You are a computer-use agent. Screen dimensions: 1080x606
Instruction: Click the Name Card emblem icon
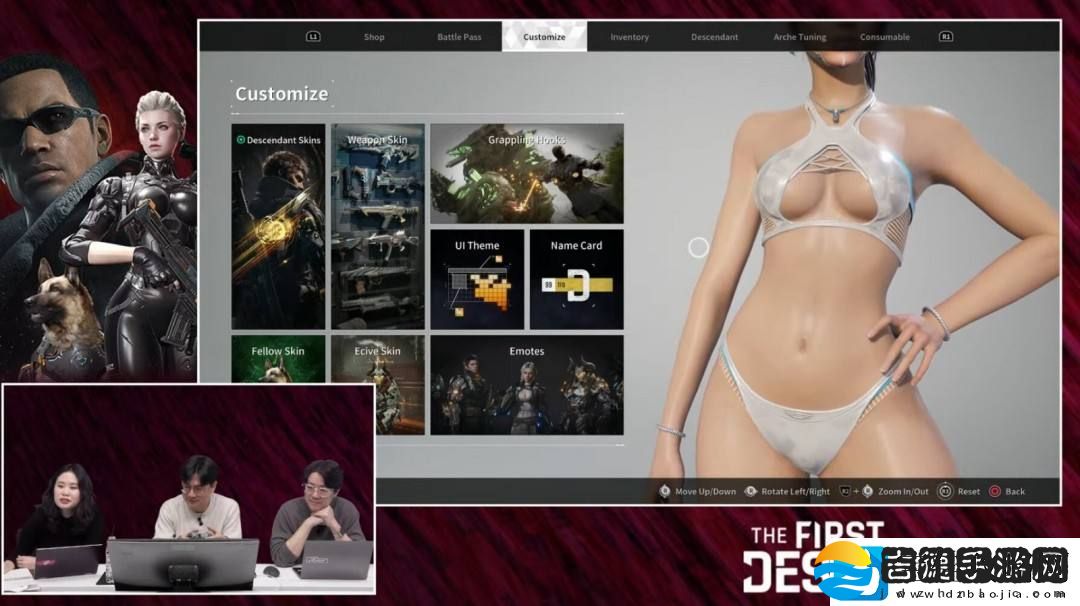pyautogui.click(x=577, y=285)
